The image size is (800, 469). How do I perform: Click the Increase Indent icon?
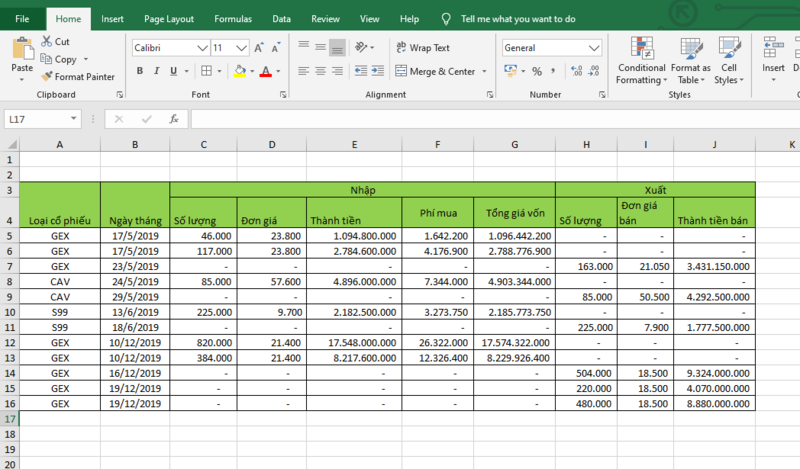(376, 71)
